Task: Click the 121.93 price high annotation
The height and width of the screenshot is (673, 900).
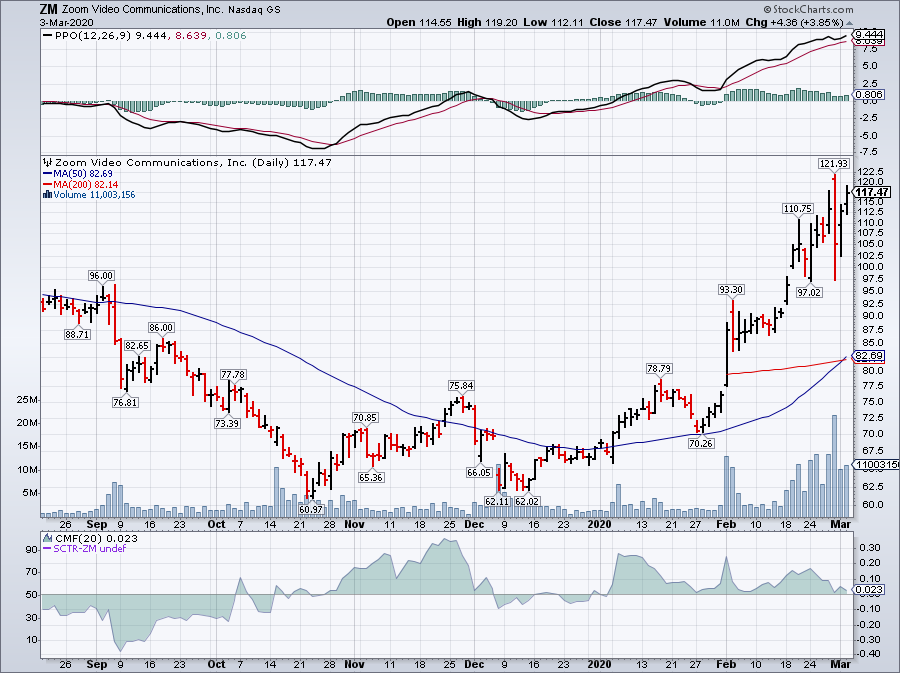Action: [833, 164]
